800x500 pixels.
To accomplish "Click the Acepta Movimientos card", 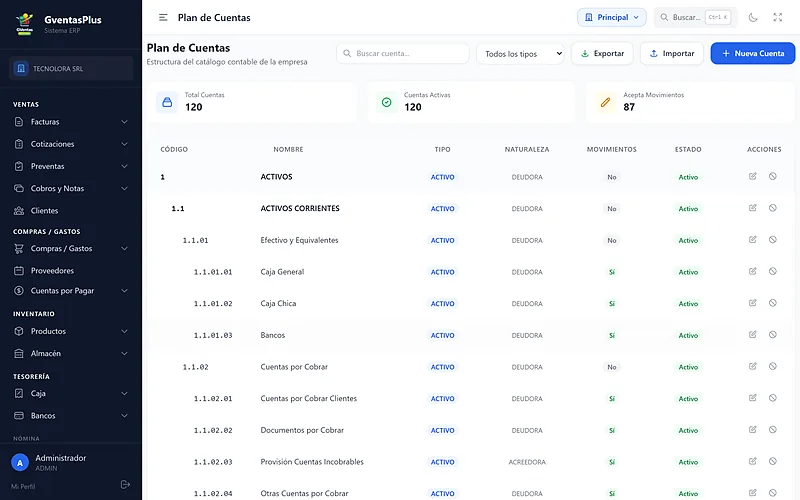I will pos(690,102).
